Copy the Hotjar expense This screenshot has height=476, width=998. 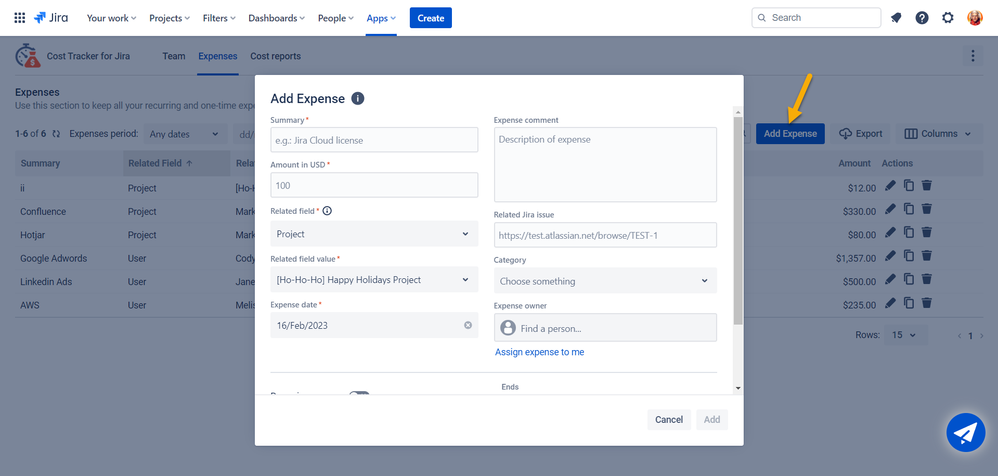909,232
